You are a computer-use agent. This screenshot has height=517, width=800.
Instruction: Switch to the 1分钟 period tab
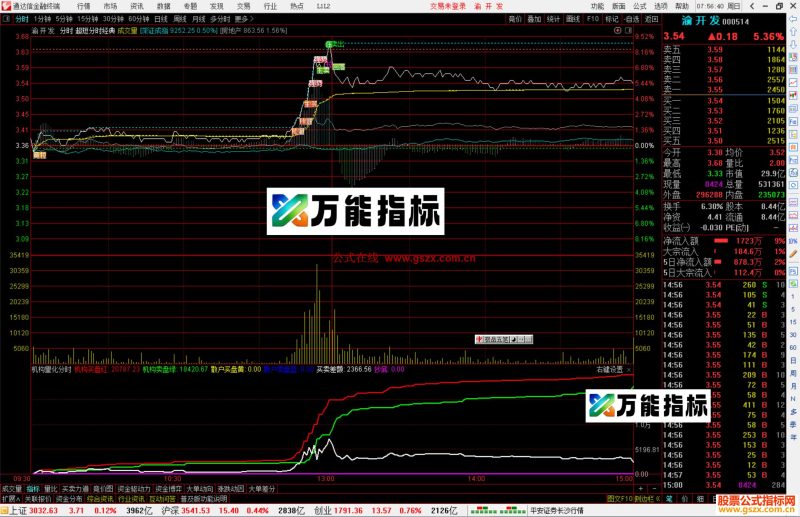pos(42,19)
